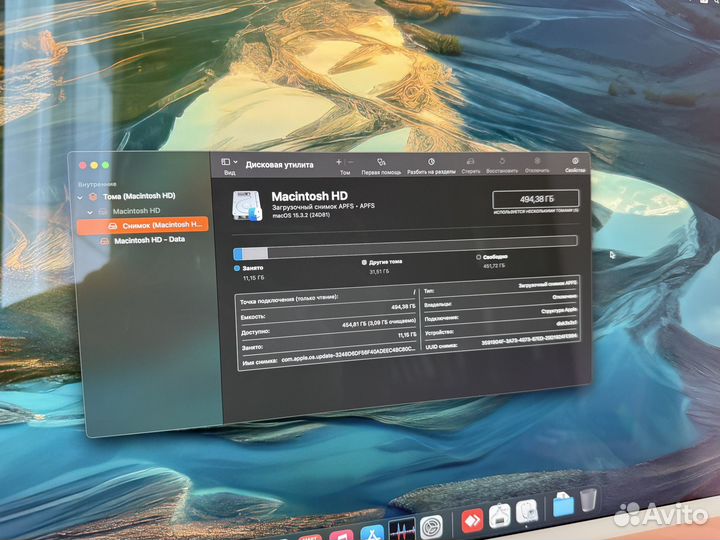
Task: Click the Владельцы row in info table
Action: (x=500, y=300)
